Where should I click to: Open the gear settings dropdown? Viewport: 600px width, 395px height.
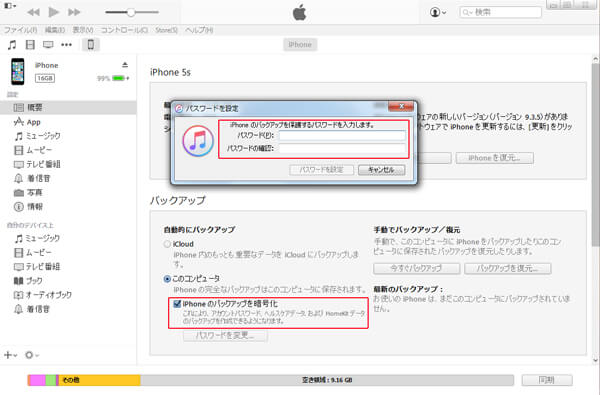[32, 355]
